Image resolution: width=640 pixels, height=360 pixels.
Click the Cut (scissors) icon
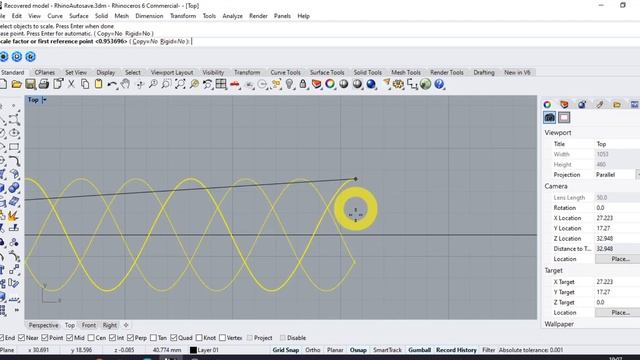[71, 84]
